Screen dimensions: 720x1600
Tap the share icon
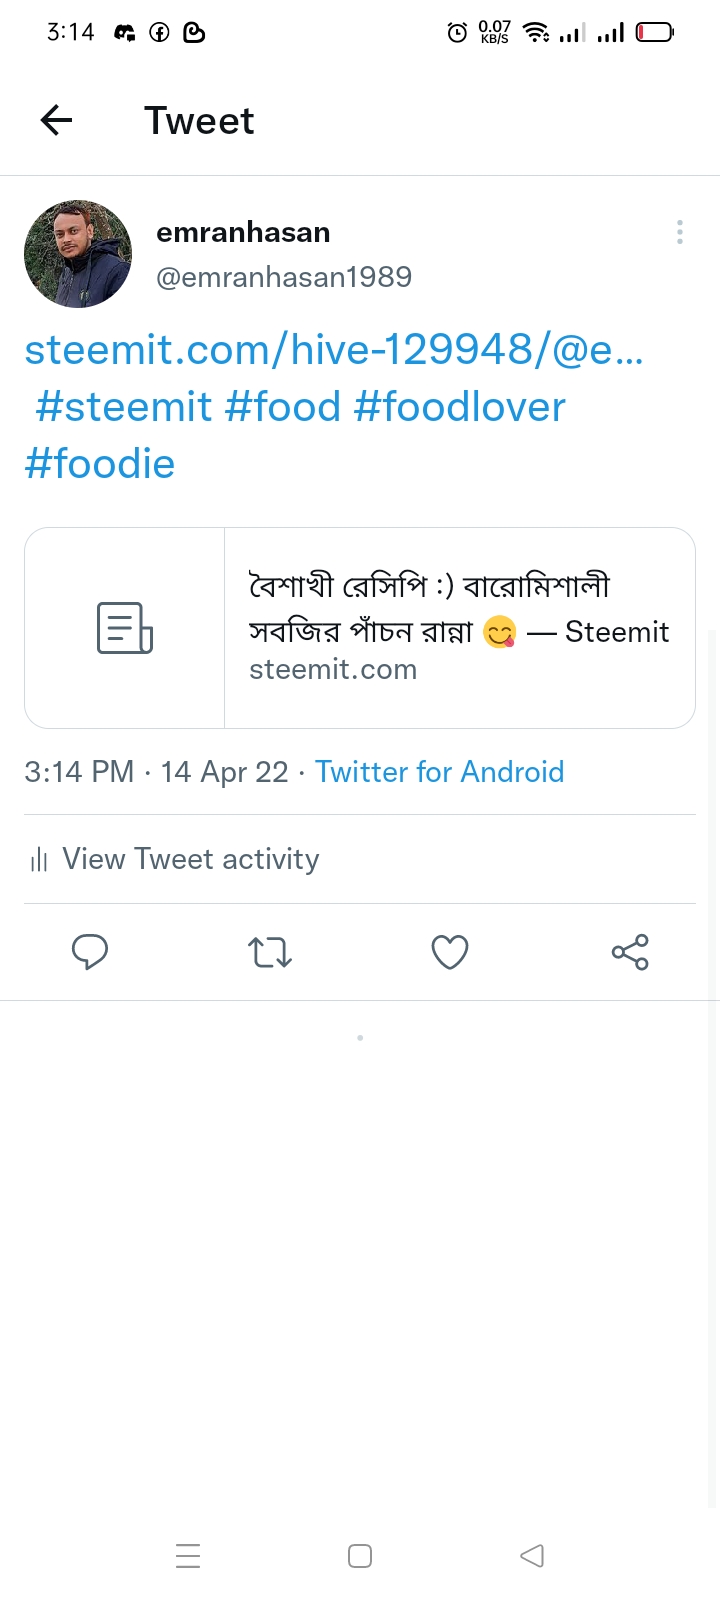[630, 952]
